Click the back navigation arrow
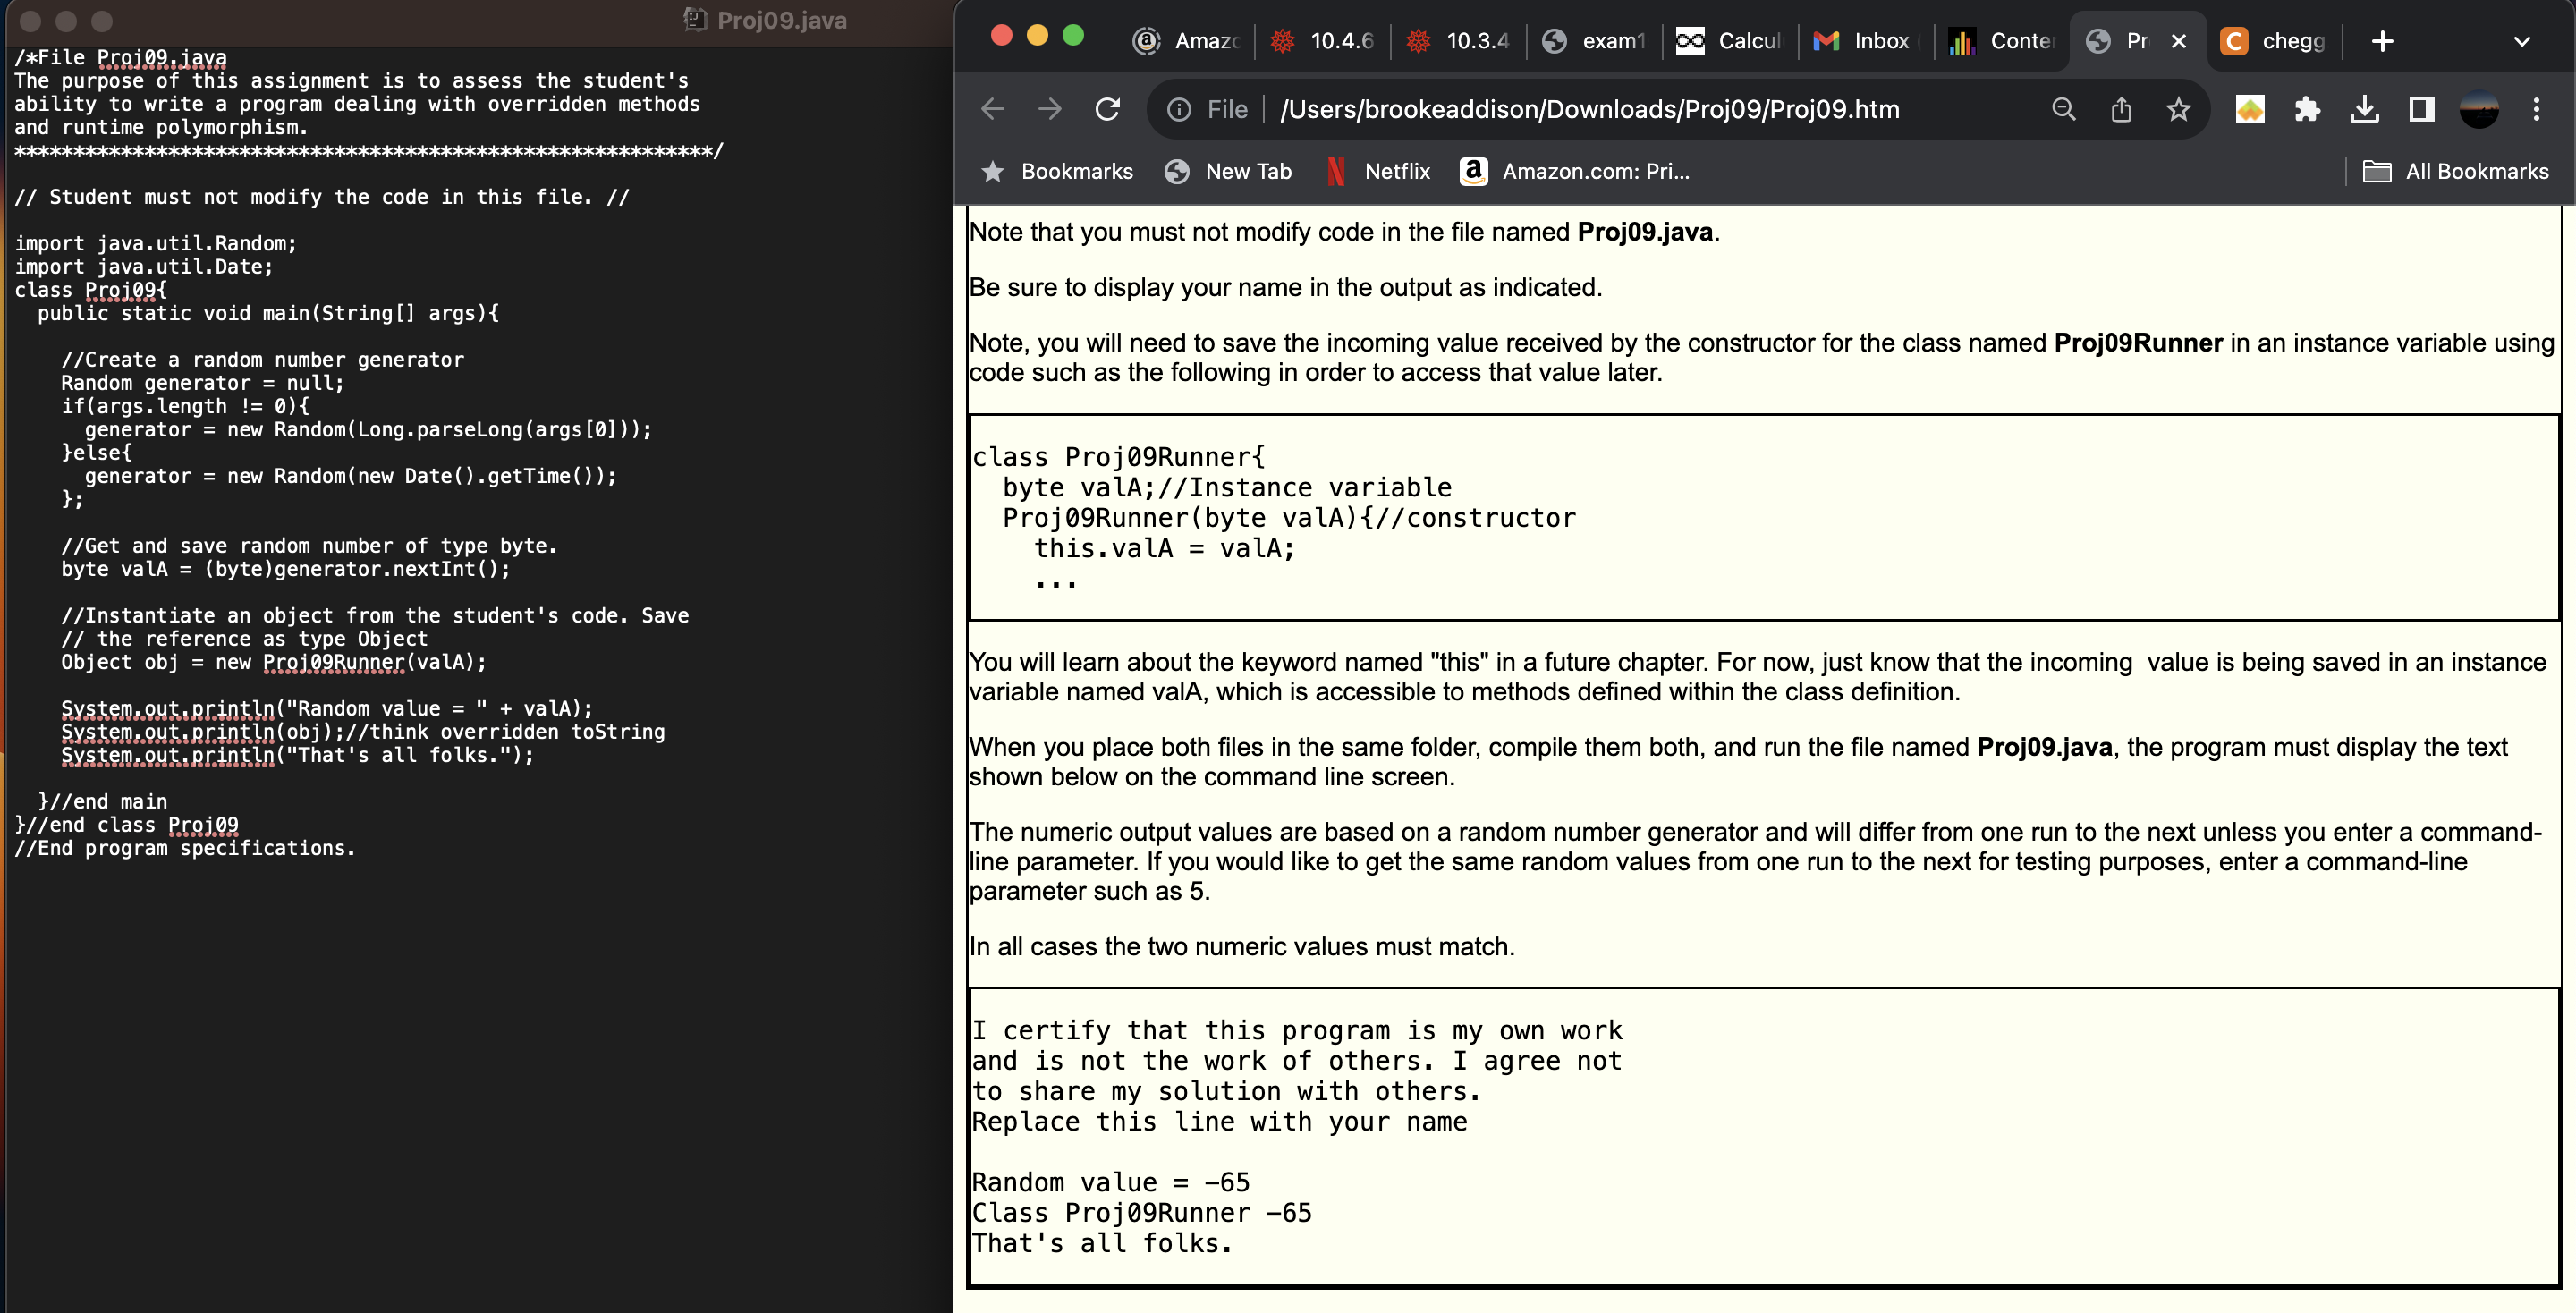Screen dimensions: 2576x1313 tap(991, 109)
